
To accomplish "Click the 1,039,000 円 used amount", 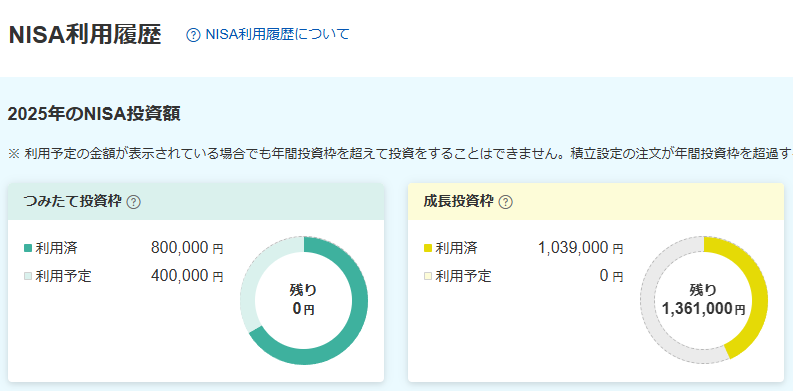I will tap(581, 248).
